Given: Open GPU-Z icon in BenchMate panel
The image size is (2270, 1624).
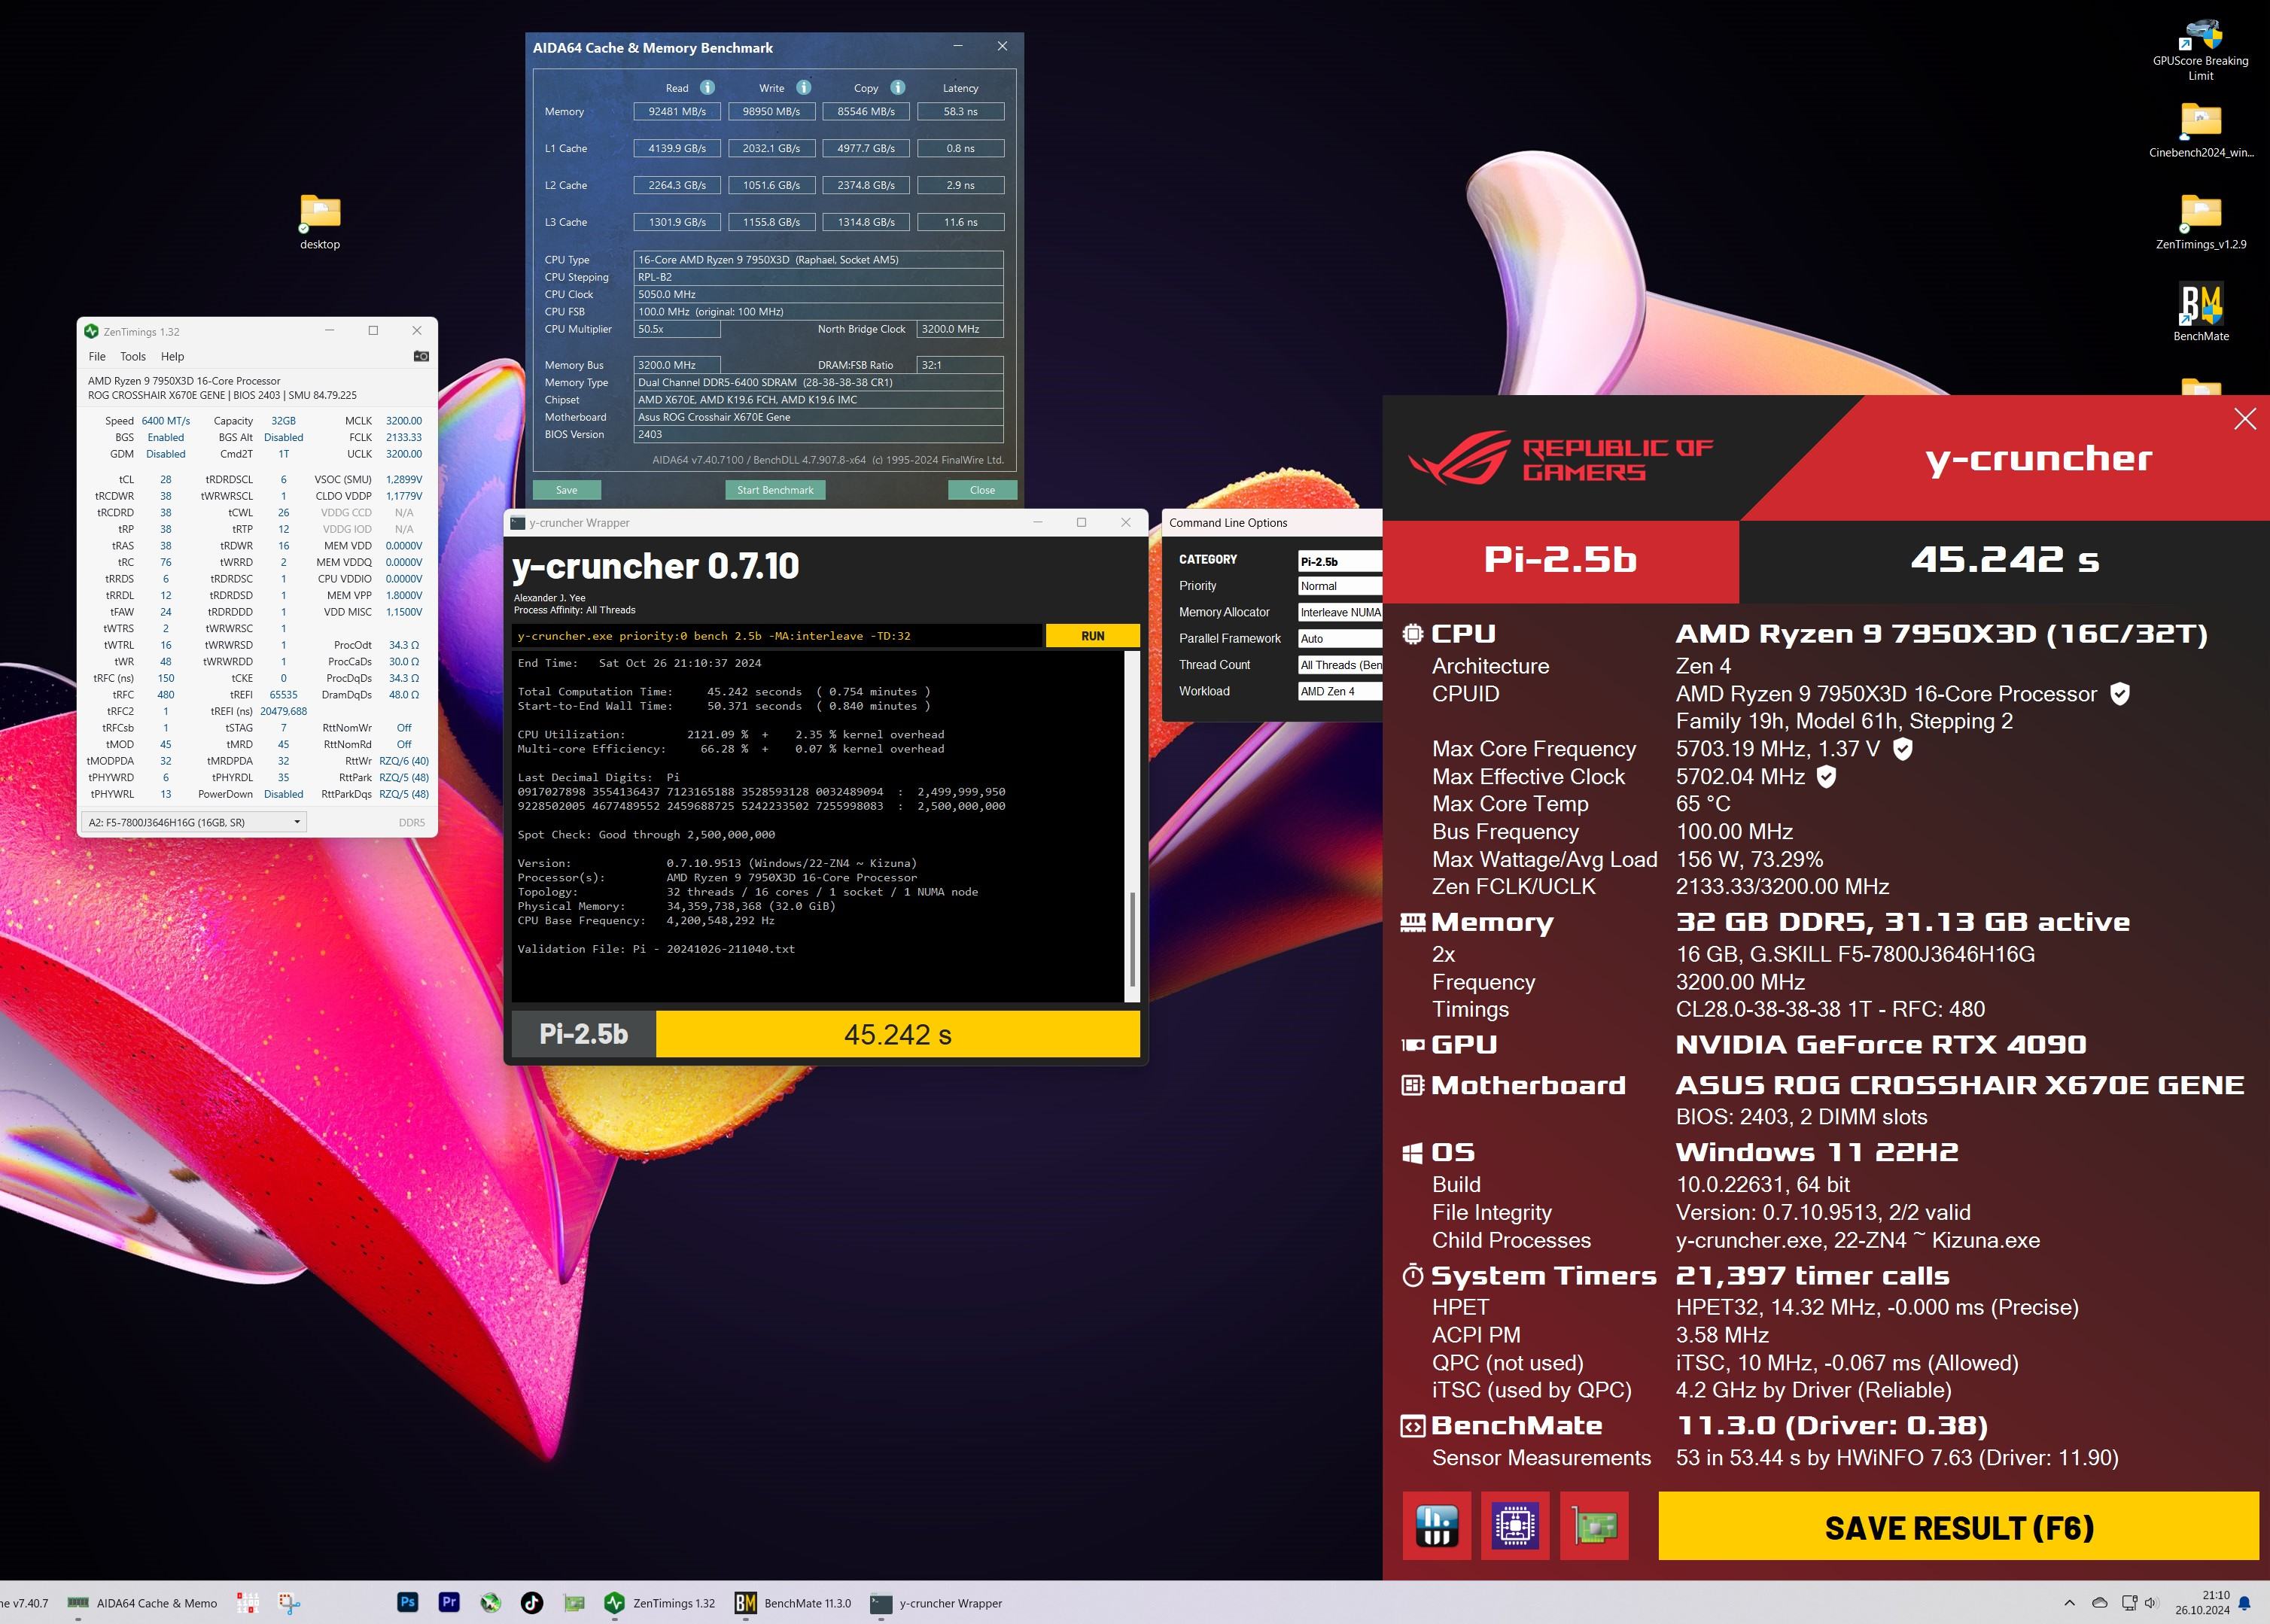Looking at the screenshot, I should point(1594,1526).
